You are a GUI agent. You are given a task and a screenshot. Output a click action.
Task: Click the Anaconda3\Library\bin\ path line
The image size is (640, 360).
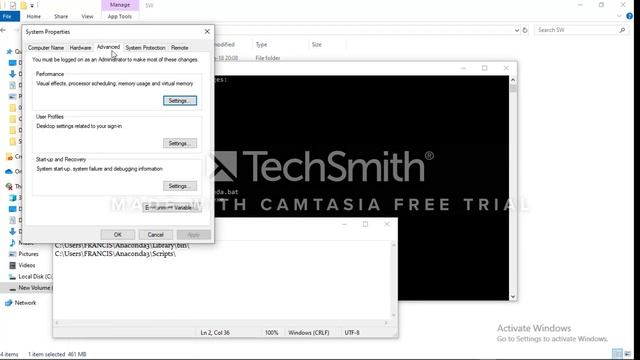click(x=122, y=245)
